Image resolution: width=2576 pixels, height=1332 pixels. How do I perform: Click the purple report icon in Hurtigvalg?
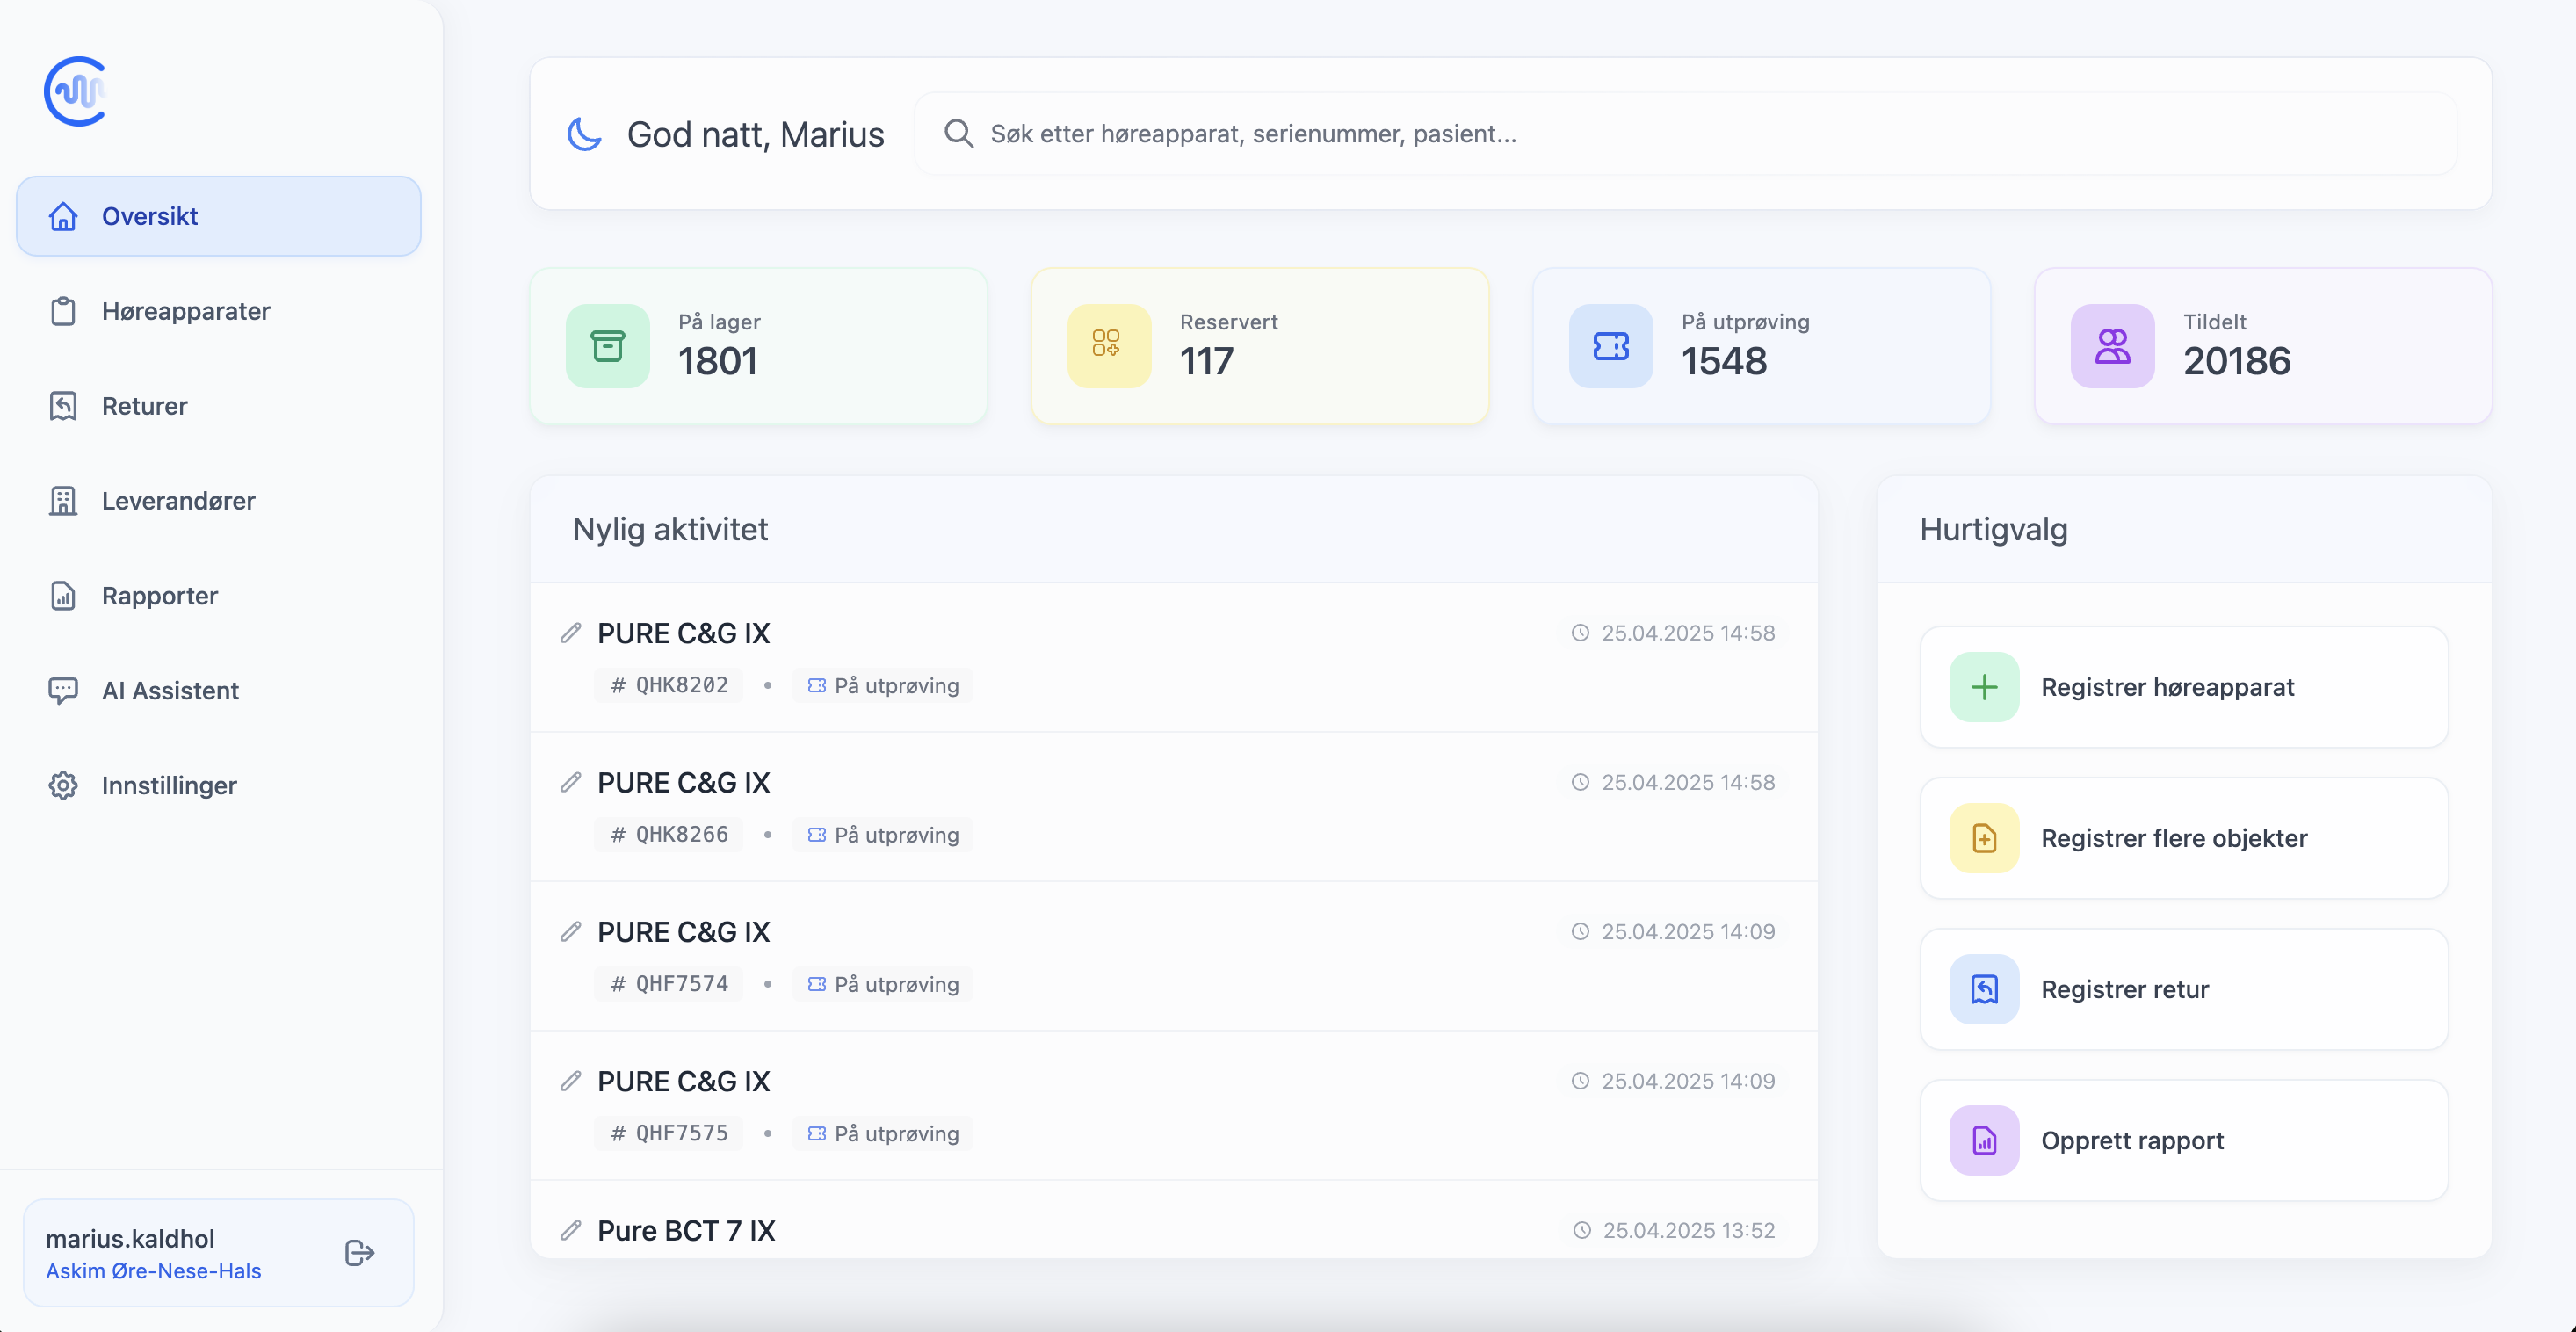1985,1140
